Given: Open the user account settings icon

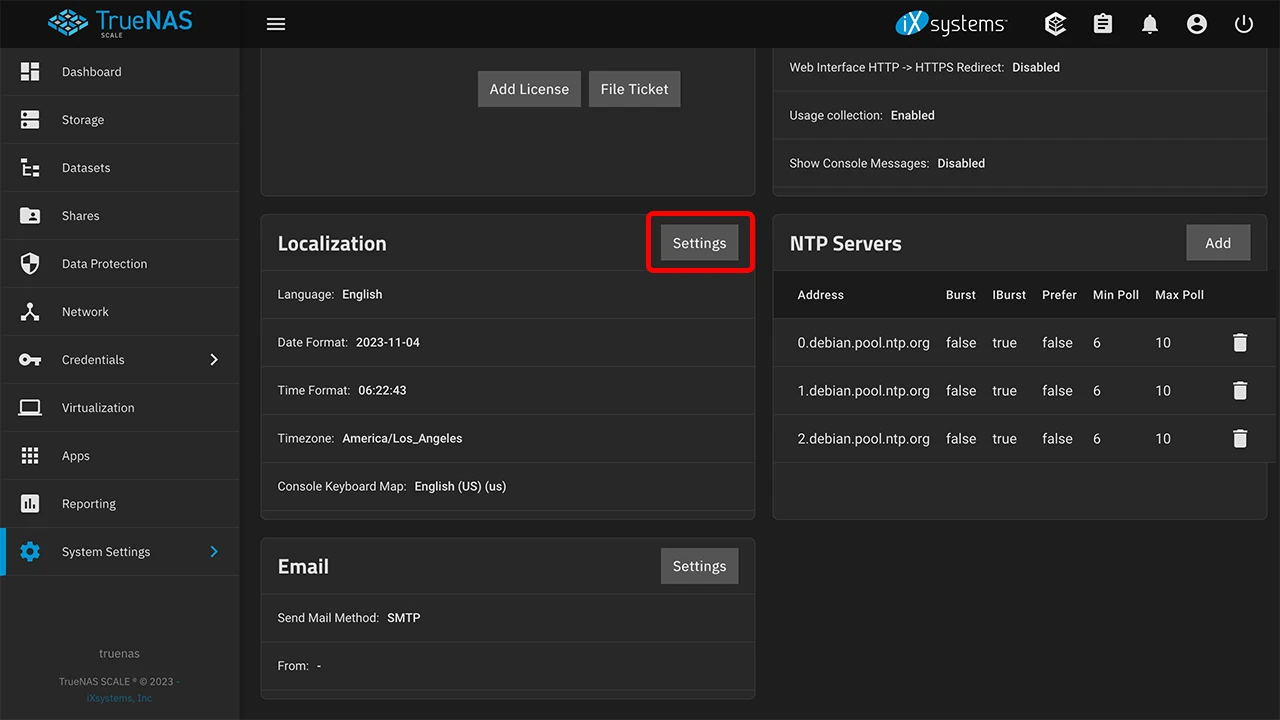Looking at the screenshot, I should (x=1197, y=24).
